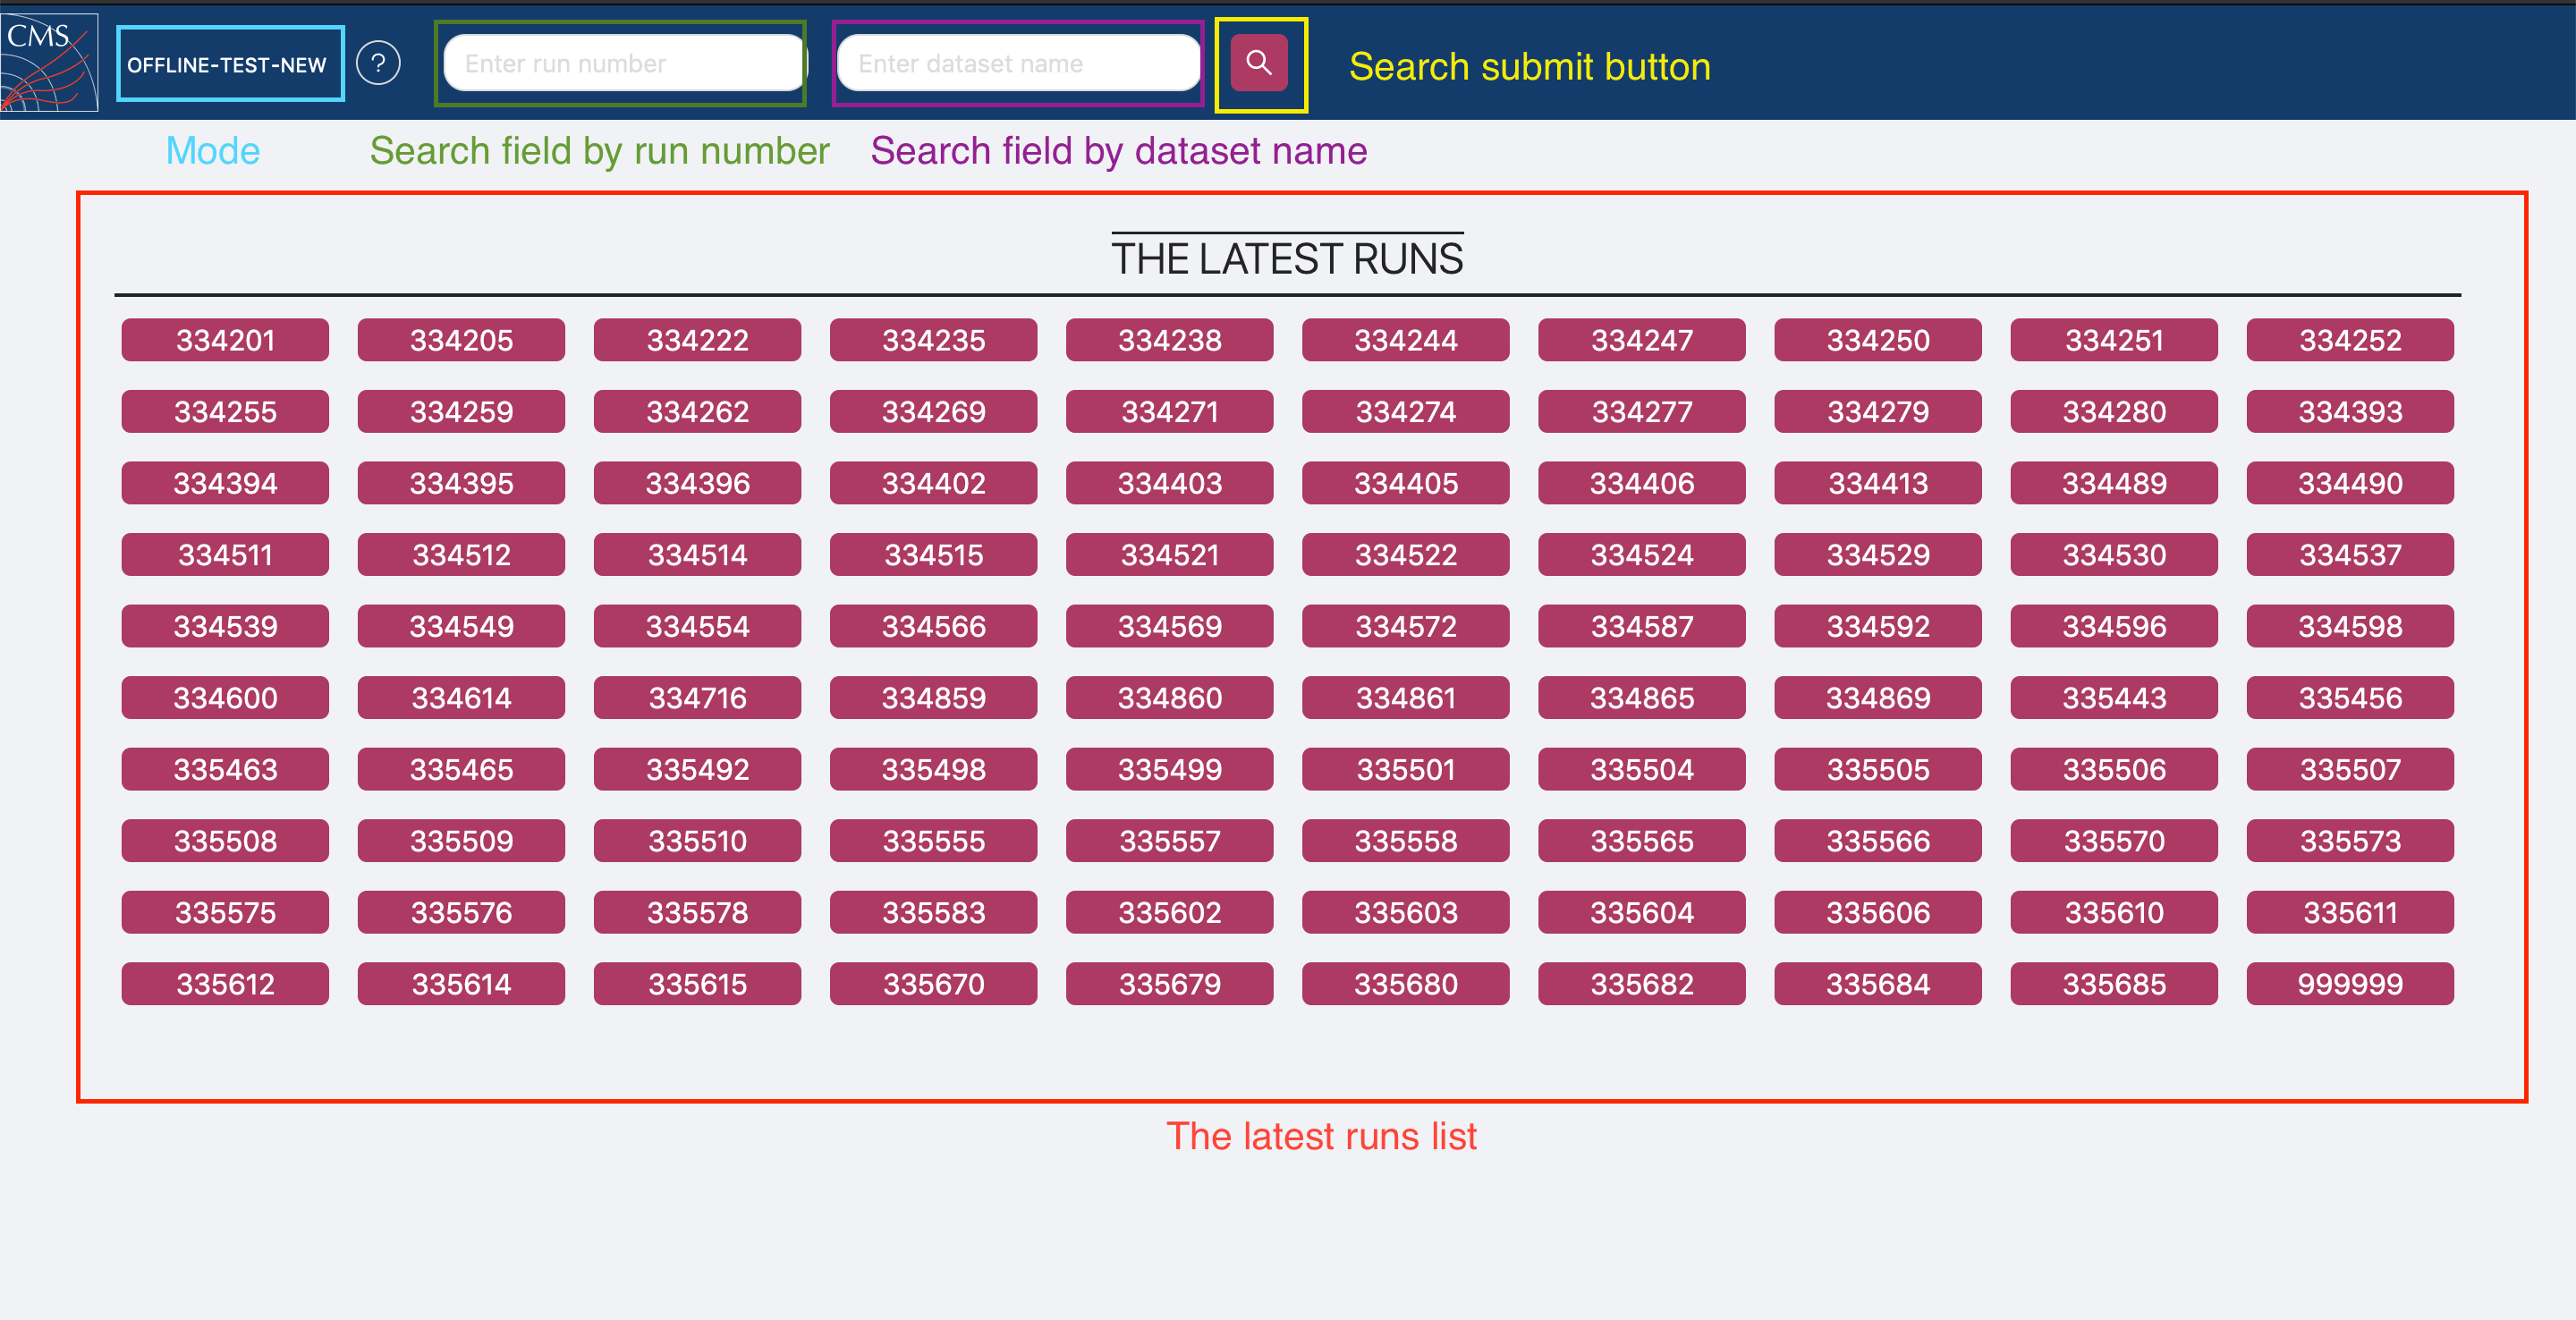Select run 334521 from latest runs

pos(1169,555)
